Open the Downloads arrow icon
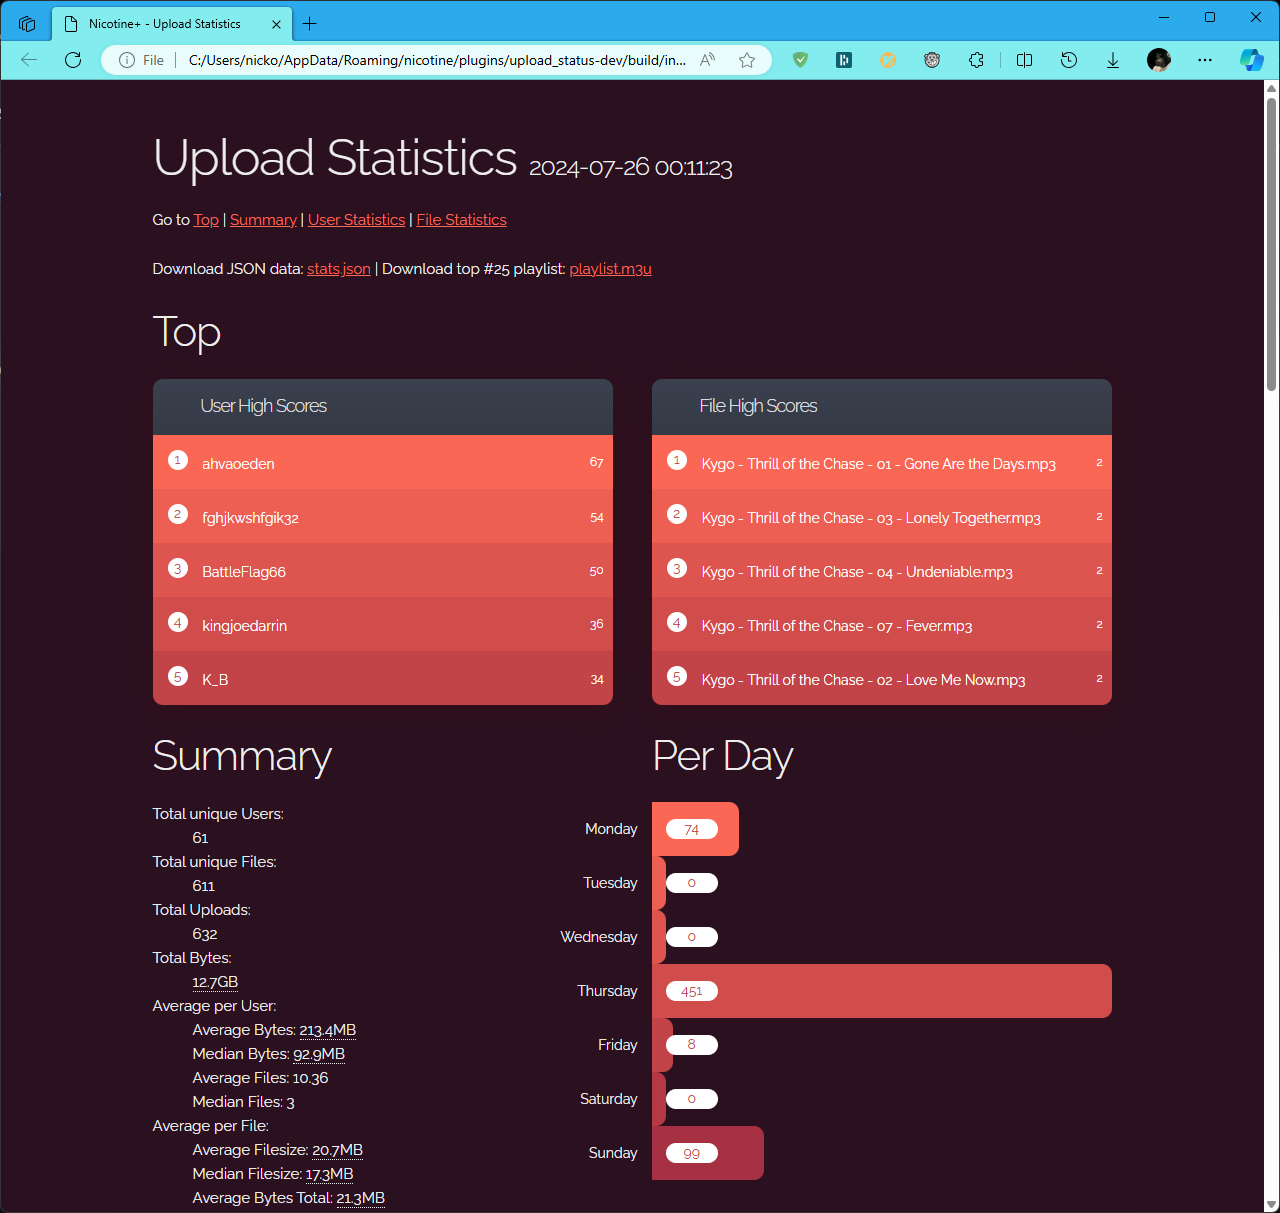 coord(1113,60)
